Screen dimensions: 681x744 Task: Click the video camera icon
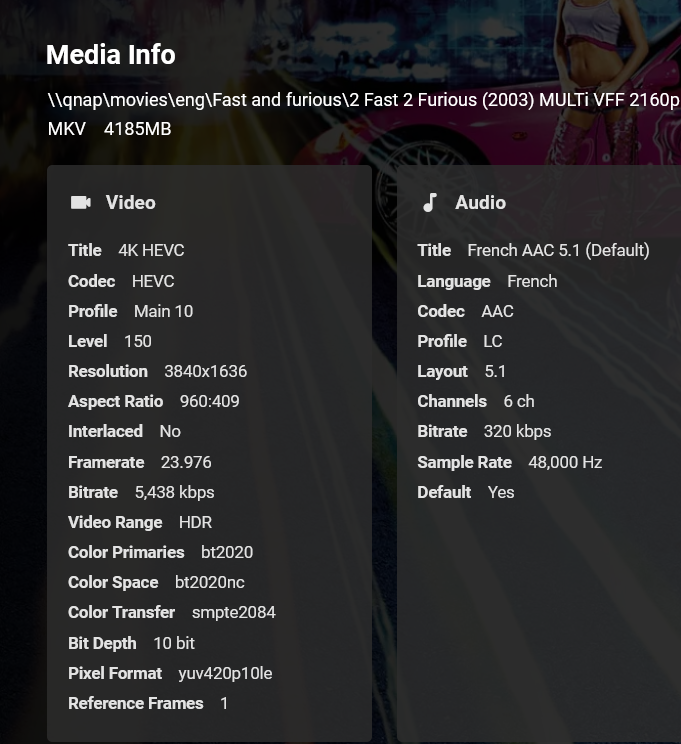[x=81, y=203]
